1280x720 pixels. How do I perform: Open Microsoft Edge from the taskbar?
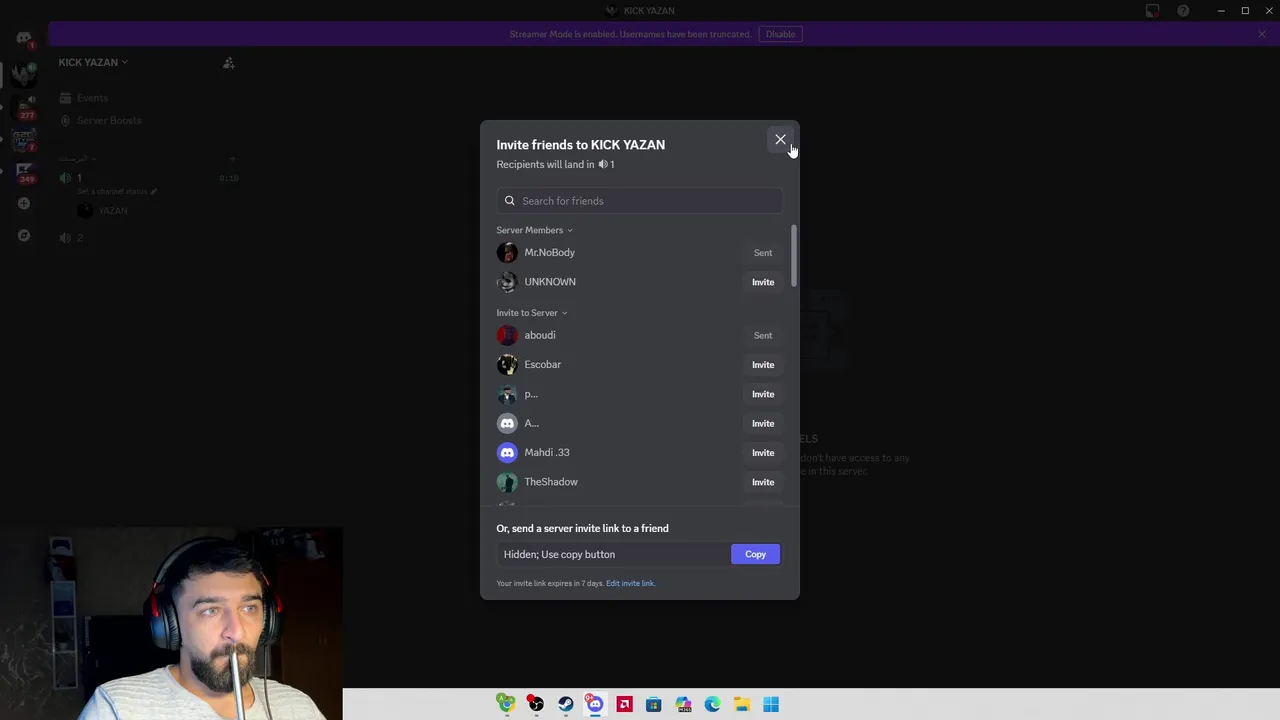712,705
